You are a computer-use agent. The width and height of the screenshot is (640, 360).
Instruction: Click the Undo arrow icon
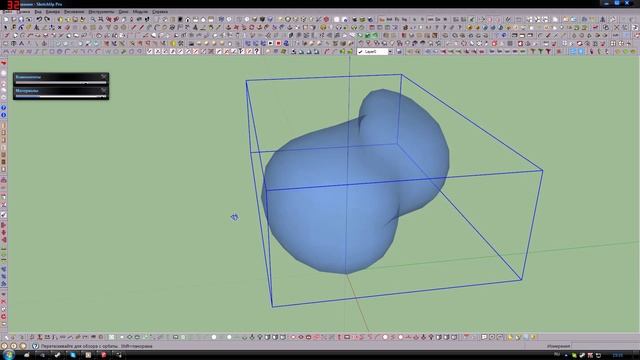click(x=39, y=19)
